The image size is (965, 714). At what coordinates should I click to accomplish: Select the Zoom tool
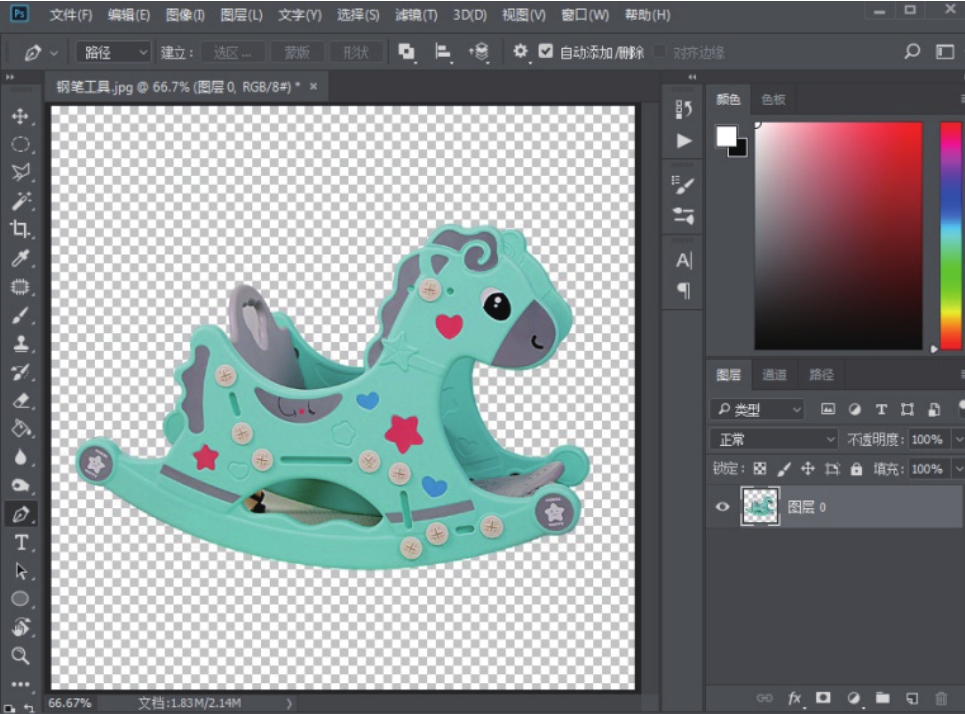pyautogui.click(x=20, y=656)
